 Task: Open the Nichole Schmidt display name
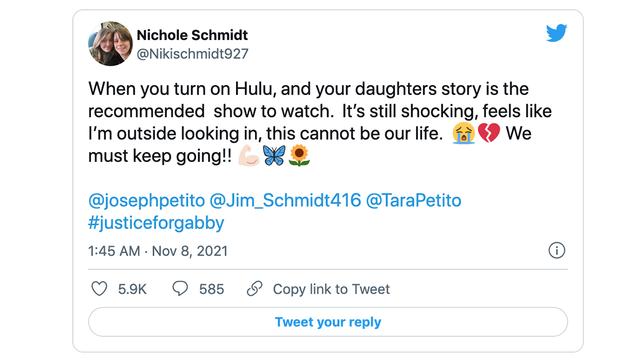tap(192, 35)
